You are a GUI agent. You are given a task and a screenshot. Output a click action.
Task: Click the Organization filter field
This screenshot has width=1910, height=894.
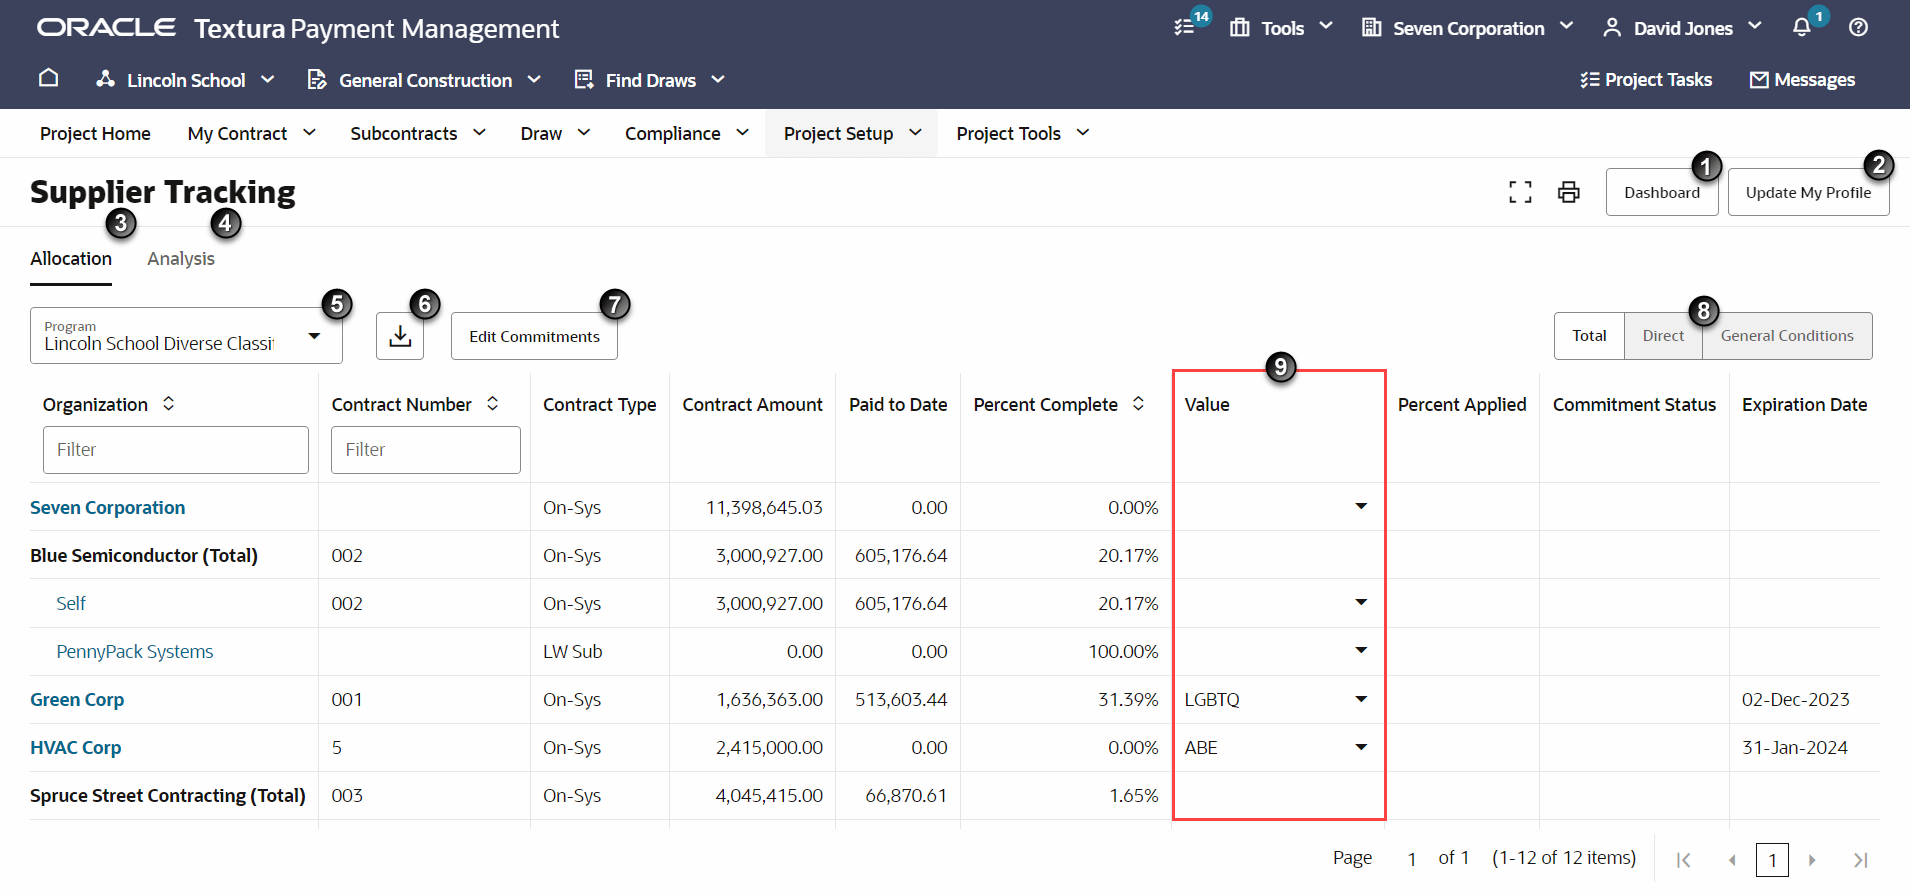(x=176, y=450)
